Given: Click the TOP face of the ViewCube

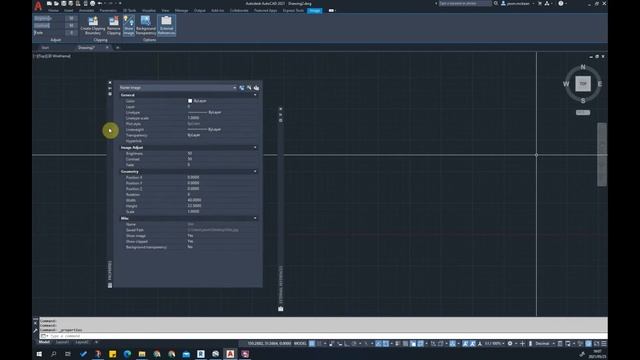Looking at the screenshot, I should pos(583,84).
